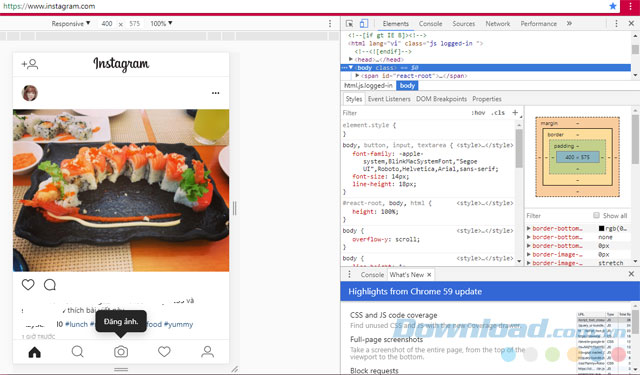The width and height of the screenshot is (640, 375).
Task: Open the DOM Breakpoints subtab
Action: pos(441,99)
